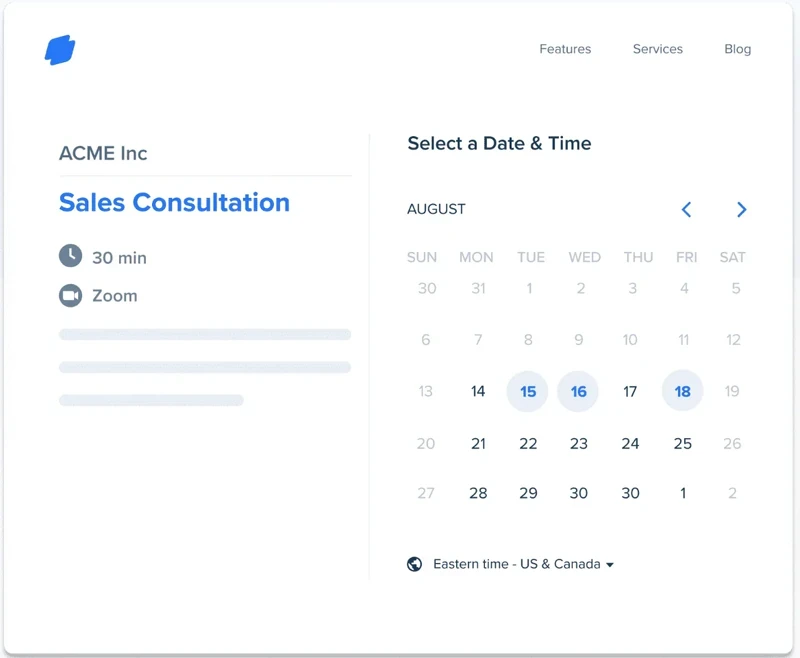
Task: Pick August 24 on the calendar
Action: click(630, 443)
